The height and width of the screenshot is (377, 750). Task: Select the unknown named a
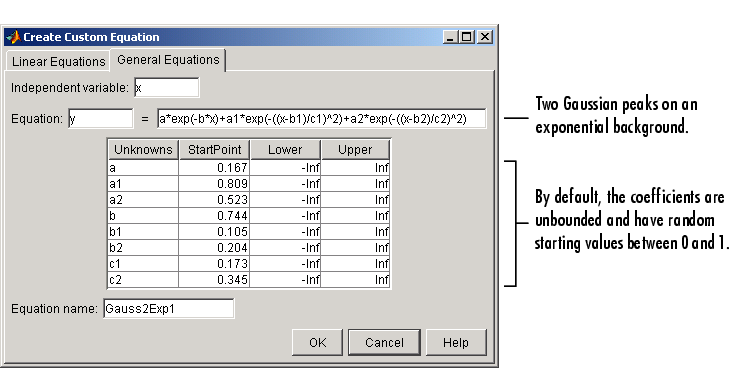(x=143, y=167)
